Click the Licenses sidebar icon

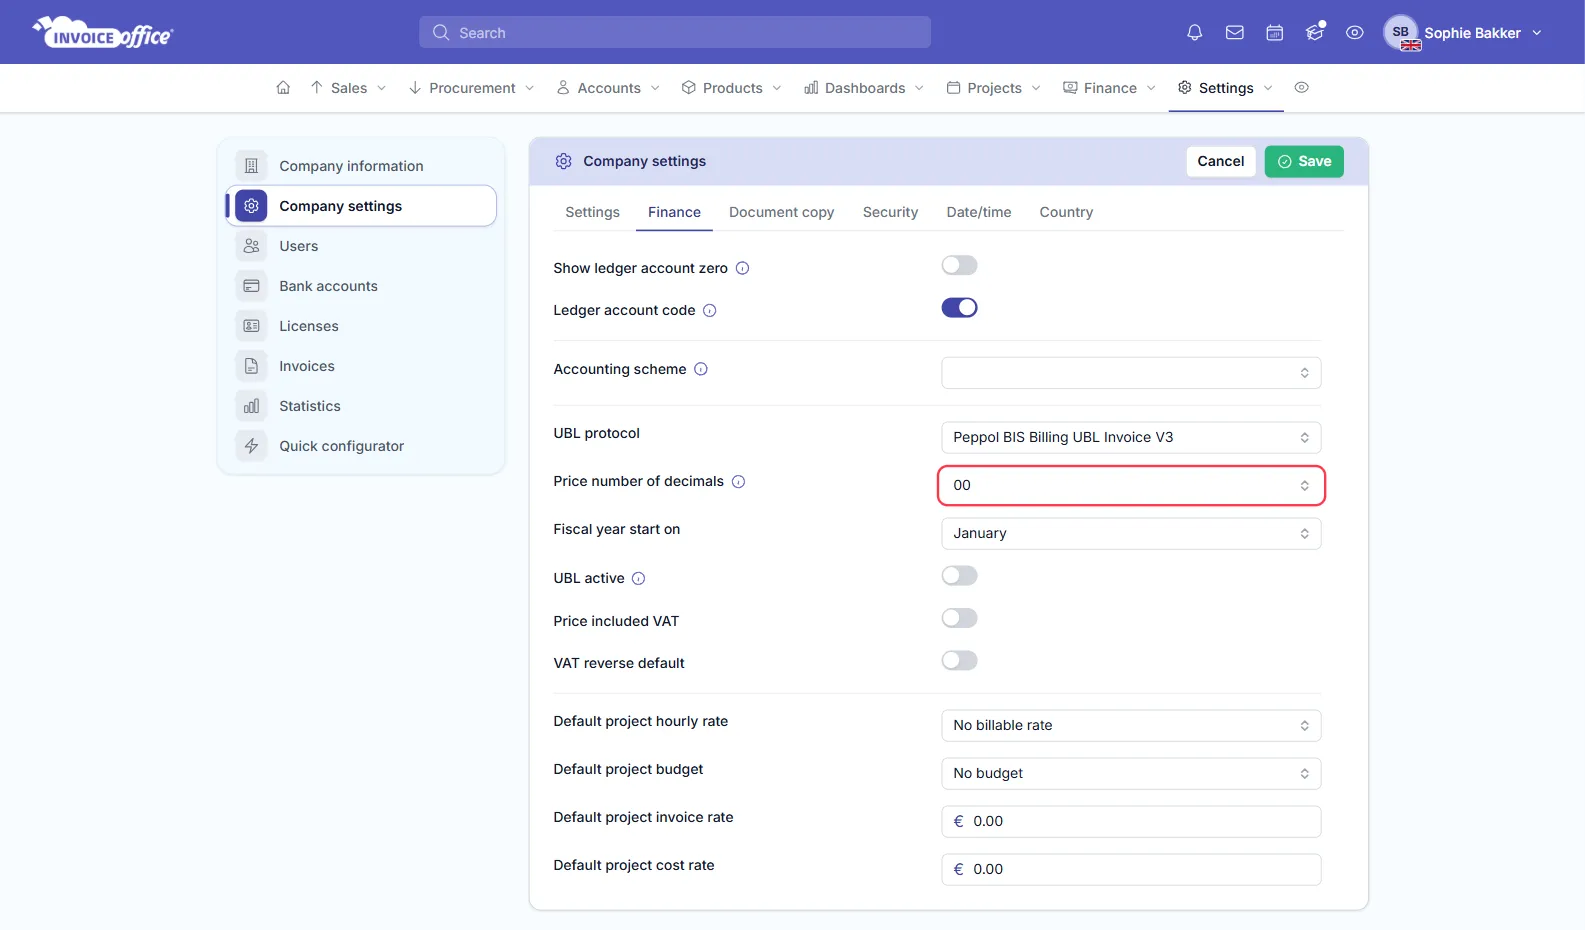tap(252, 326)
